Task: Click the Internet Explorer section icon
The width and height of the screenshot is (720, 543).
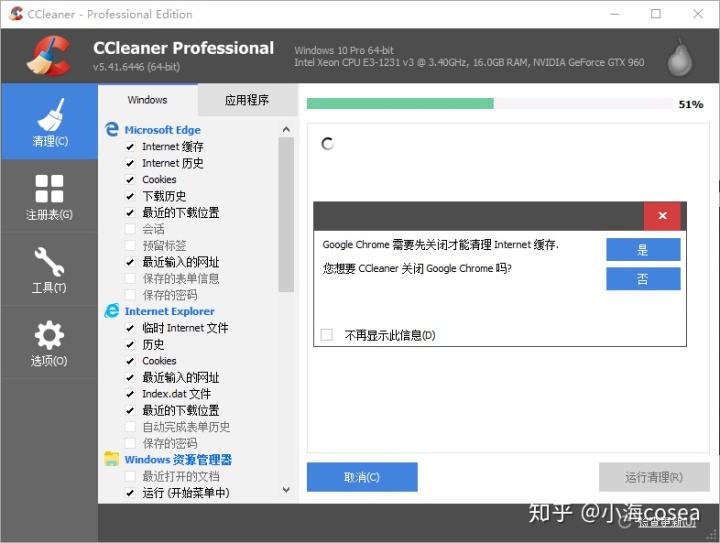Action: [112, 311]
